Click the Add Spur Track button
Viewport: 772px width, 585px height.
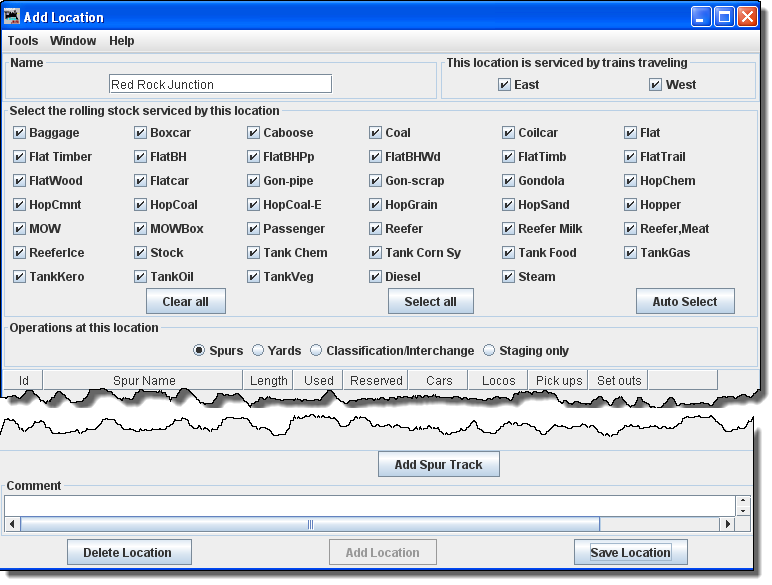tap(438, 464)
